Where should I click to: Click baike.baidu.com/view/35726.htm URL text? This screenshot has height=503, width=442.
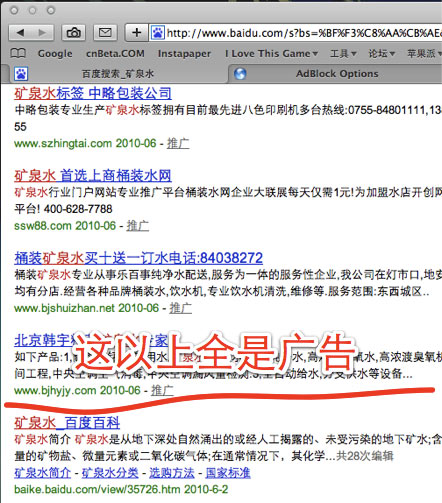tap(97, 489)
